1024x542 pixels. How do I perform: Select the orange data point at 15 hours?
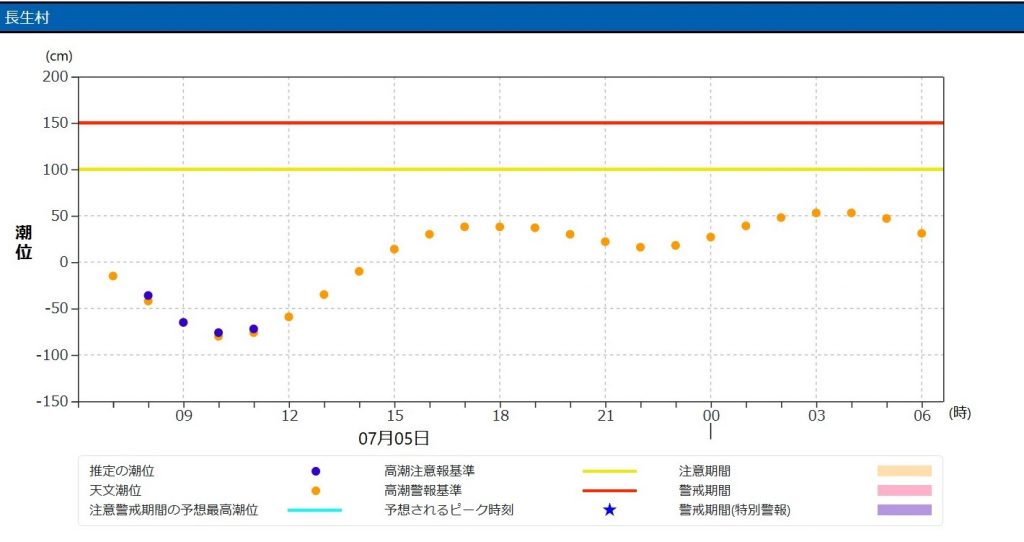(394, 249)
